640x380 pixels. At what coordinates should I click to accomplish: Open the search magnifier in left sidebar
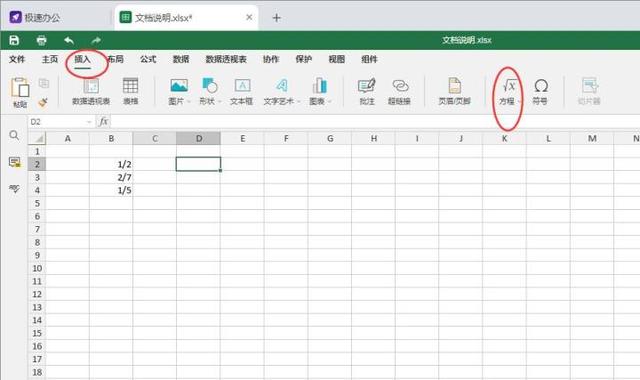click(x=14, y=136)
